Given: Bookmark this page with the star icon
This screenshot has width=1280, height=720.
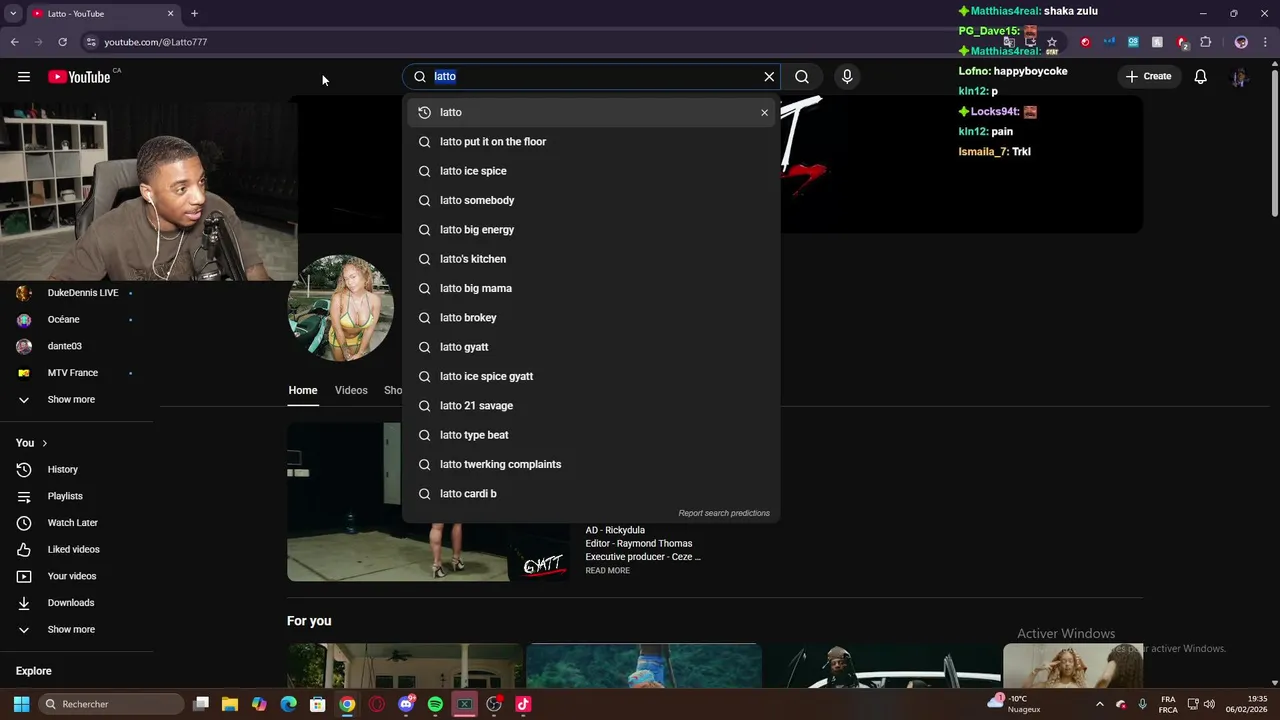Looking at the screenshot, I should click(x=1052, y=42).
